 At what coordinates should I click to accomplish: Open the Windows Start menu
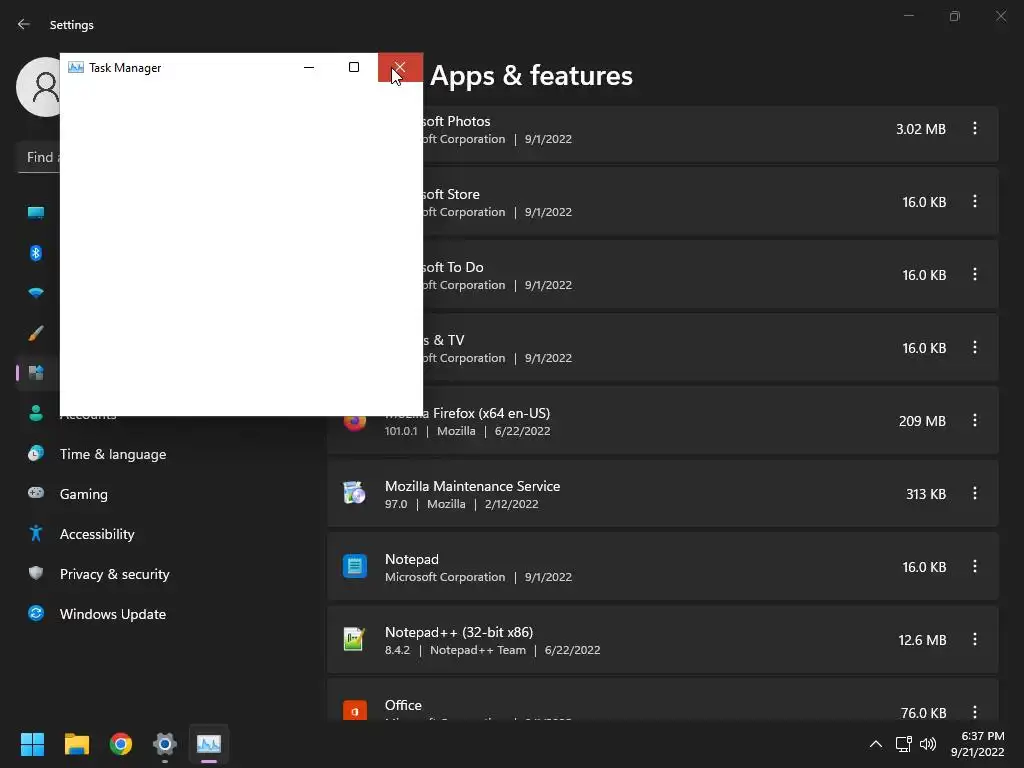32,744
